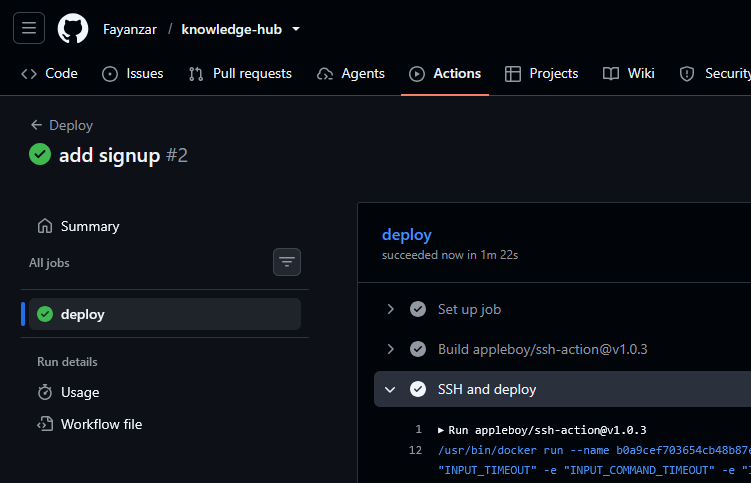Click the table icon on Projects tab

point(512,74)
